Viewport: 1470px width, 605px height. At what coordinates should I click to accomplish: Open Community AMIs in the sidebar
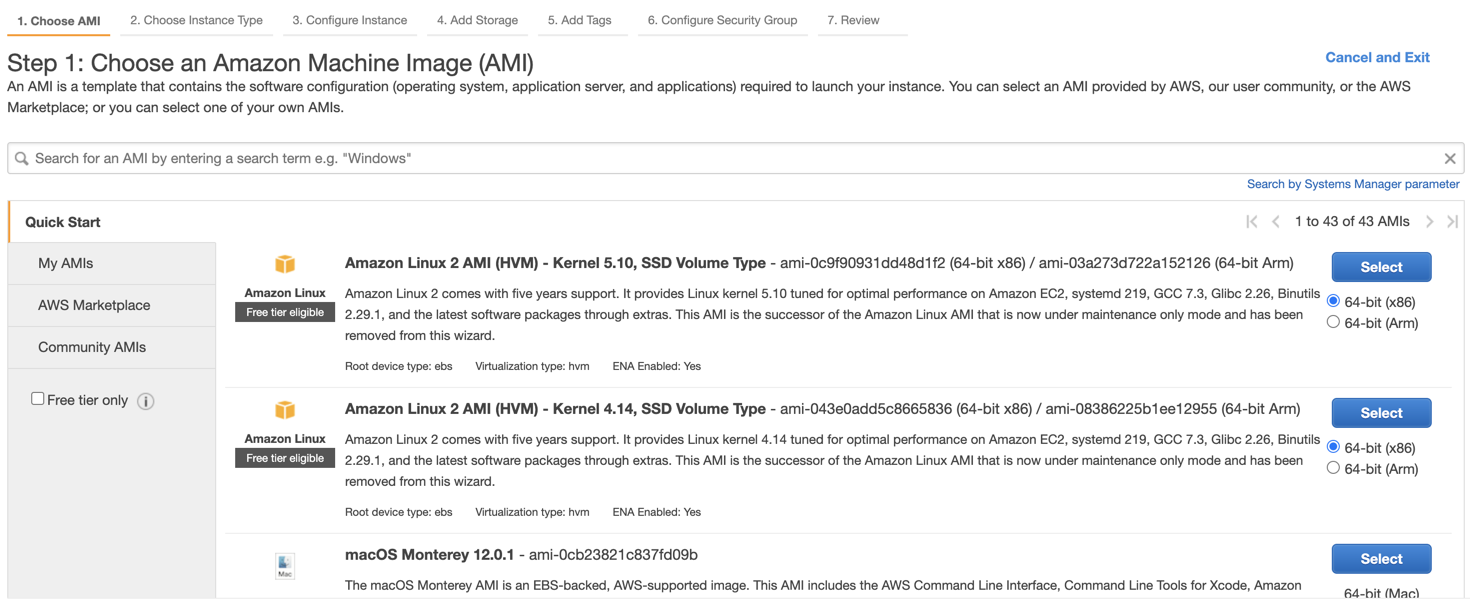(112, 347)
